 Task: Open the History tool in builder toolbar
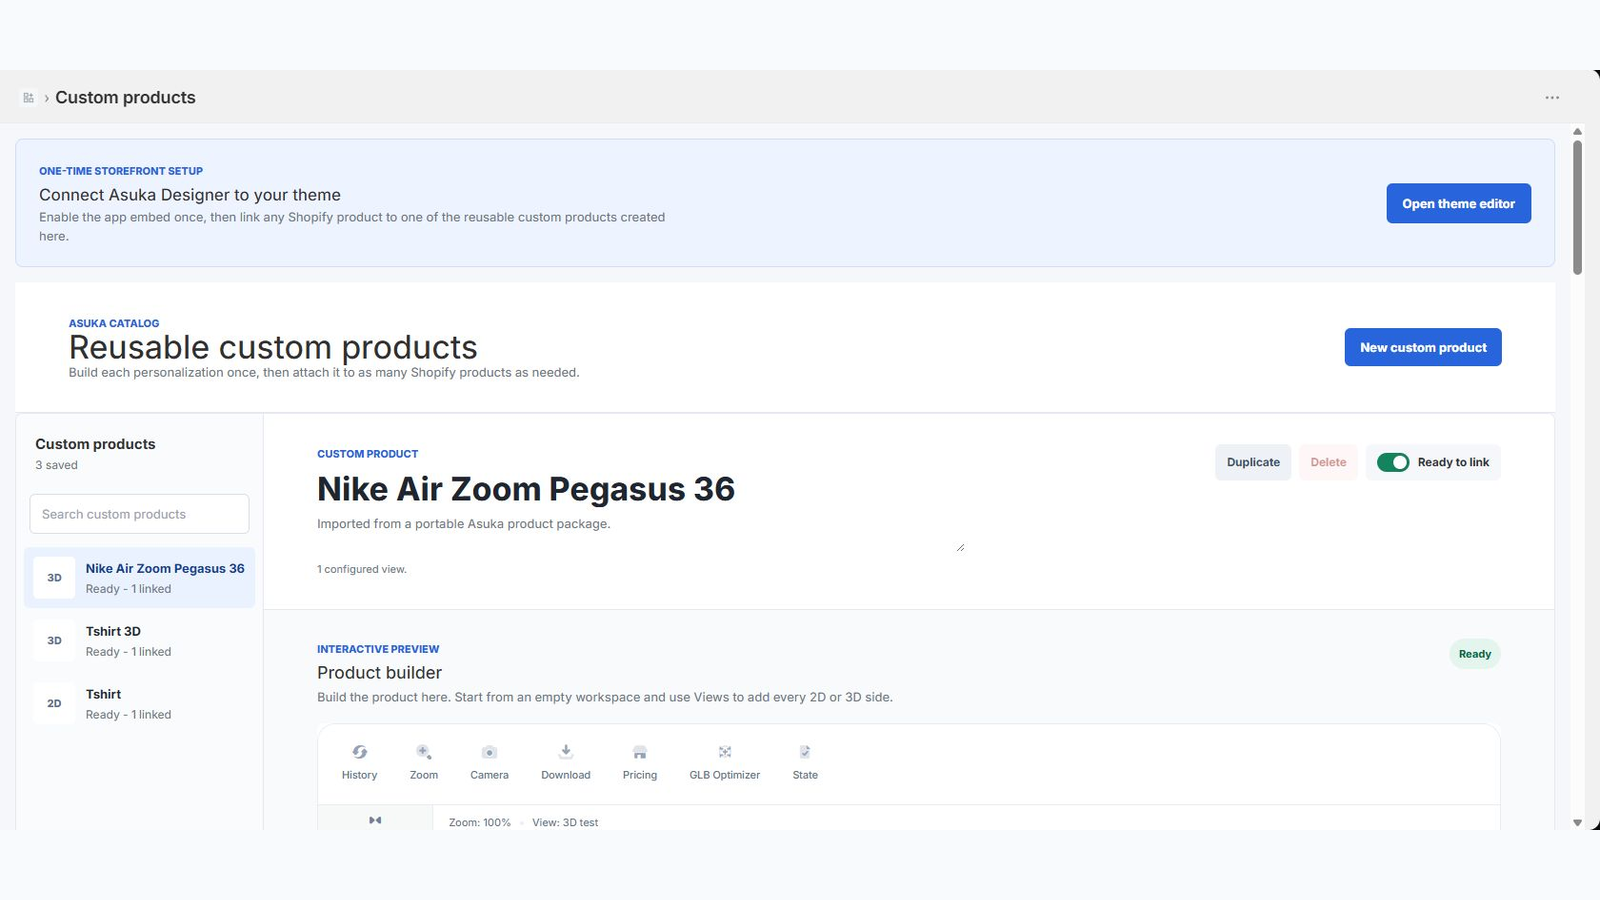point(359,762)
